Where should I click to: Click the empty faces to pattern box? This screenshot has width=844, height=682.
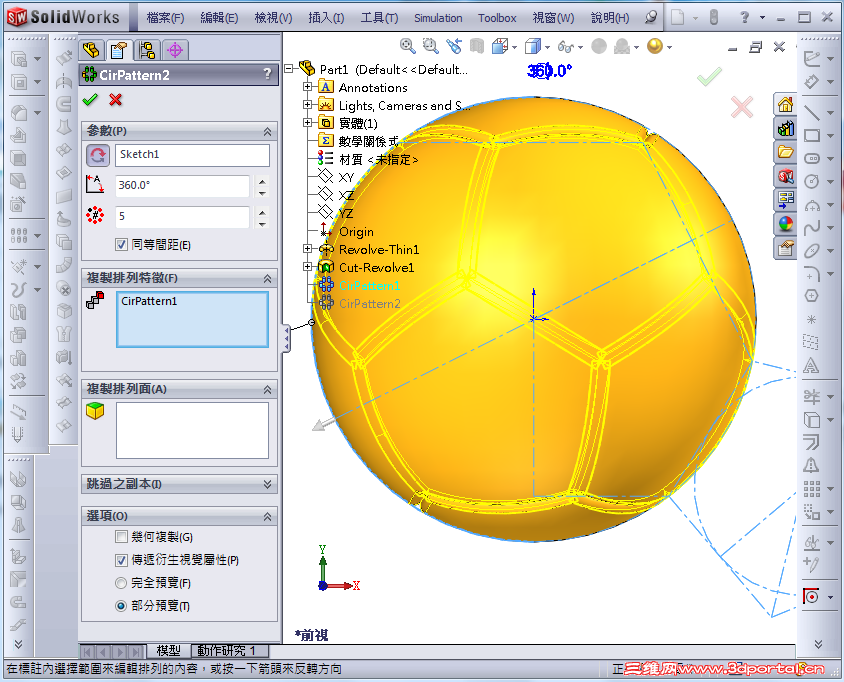[192, 430]
